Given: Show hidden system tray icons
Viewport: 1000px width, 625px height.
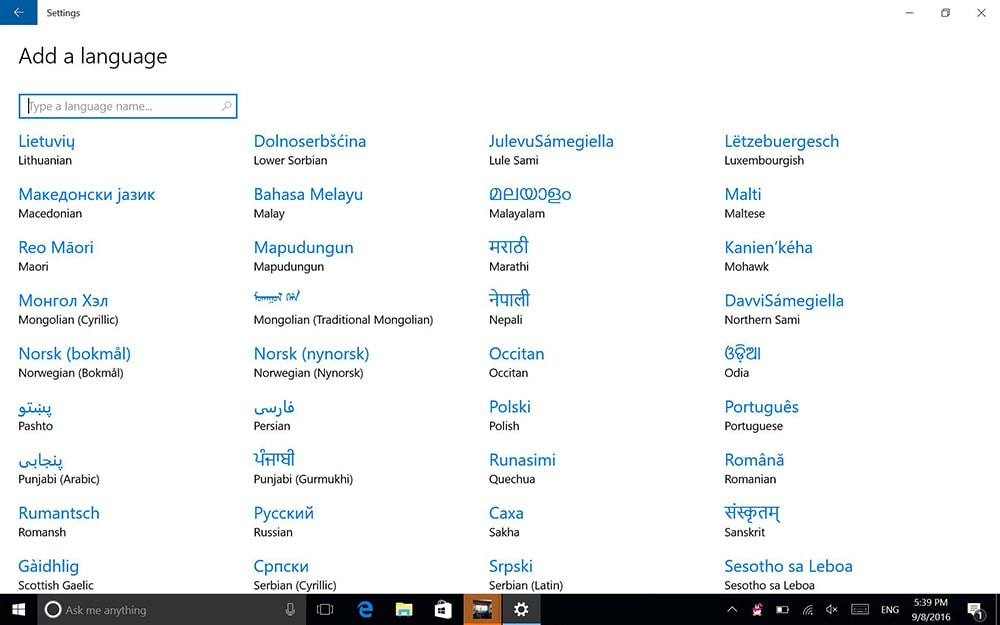Looking at the screenshot, I should [732, 609].
